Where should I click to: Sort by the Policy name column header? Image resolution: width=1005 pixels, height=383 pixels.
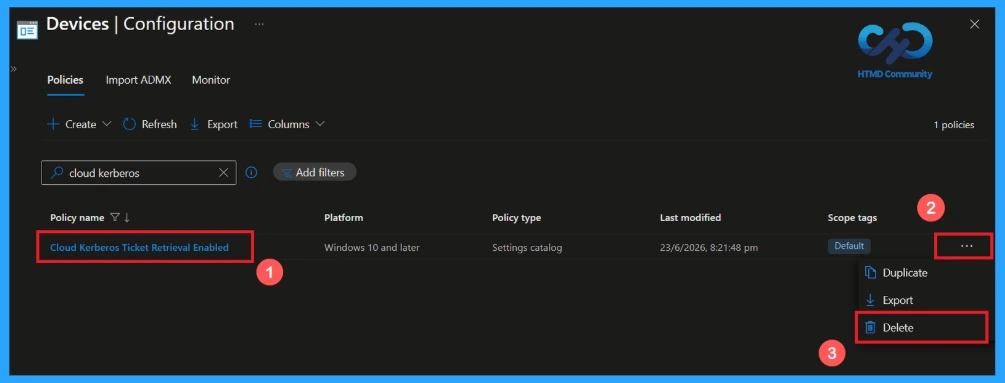click(x=77, y=218)
